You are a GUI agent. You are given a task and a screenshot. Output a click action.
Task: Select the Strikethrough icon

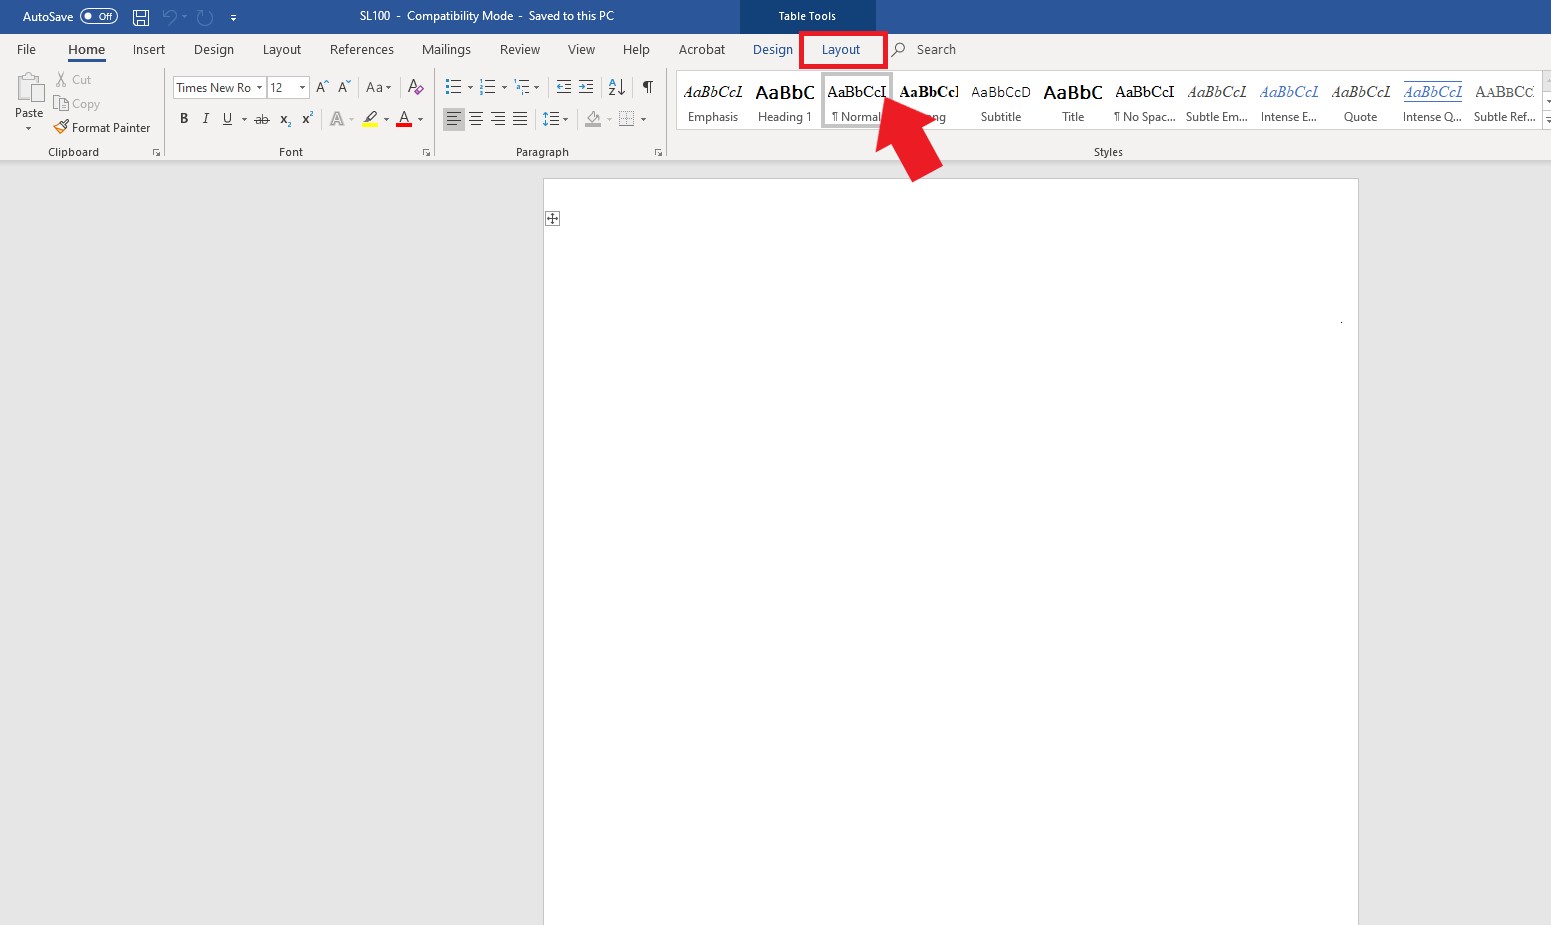[x=261, y=119]
